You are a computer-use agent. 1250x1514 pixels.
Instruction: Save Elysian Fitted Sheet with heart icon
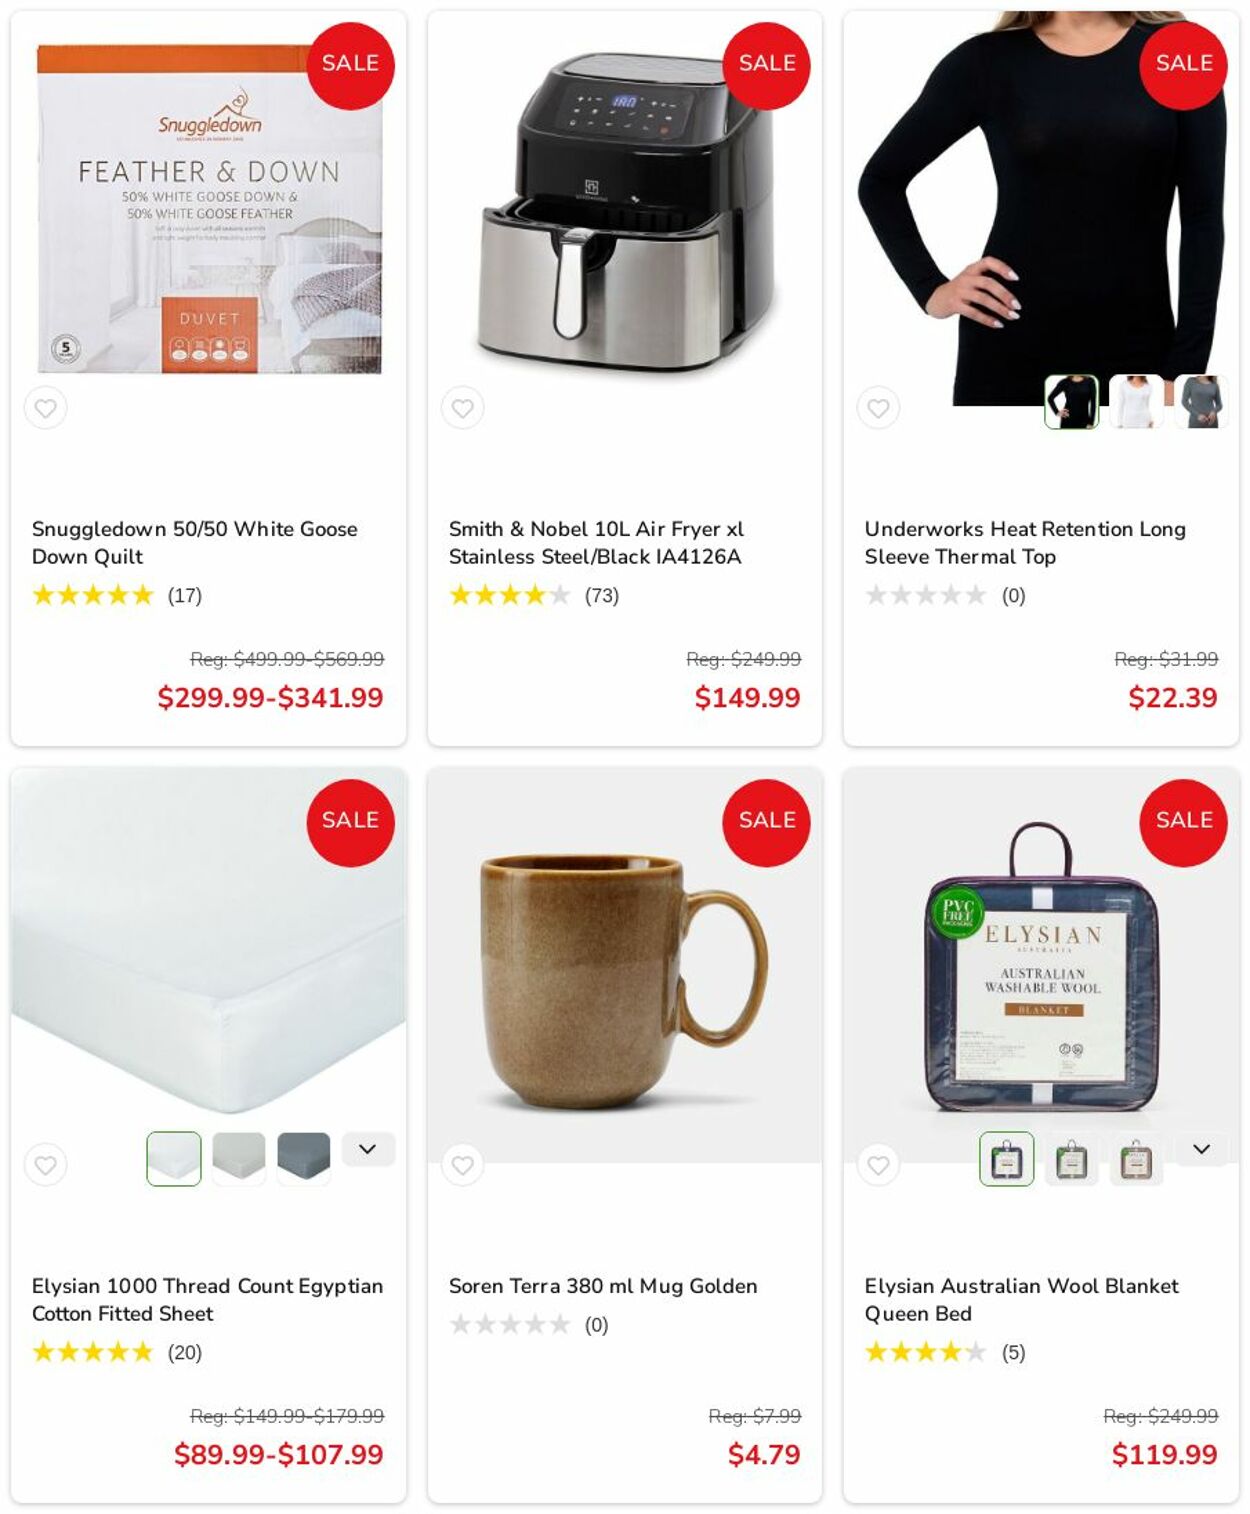point(46,1165)
